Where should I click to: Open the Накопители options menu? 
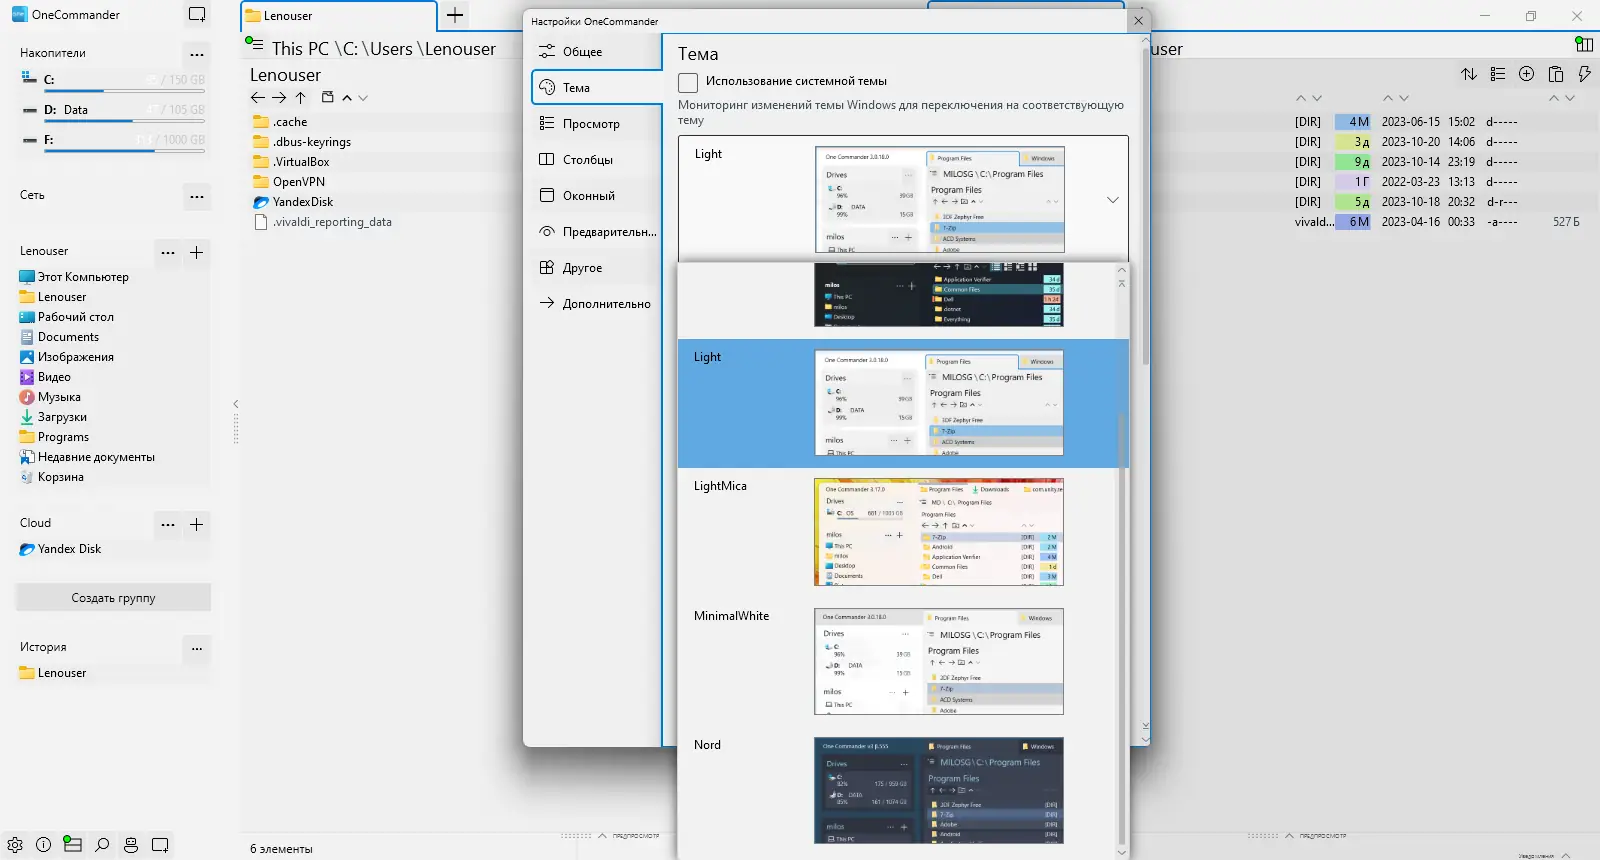point(197,54)
